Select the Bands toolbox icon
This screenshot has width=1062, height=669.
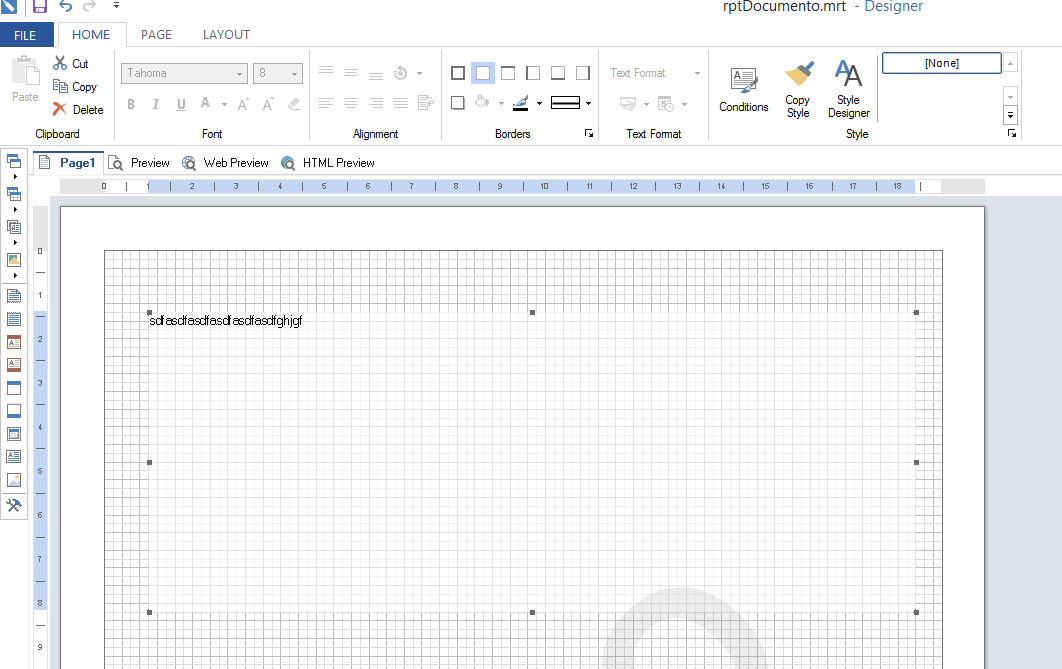click(x=14, y=161)
